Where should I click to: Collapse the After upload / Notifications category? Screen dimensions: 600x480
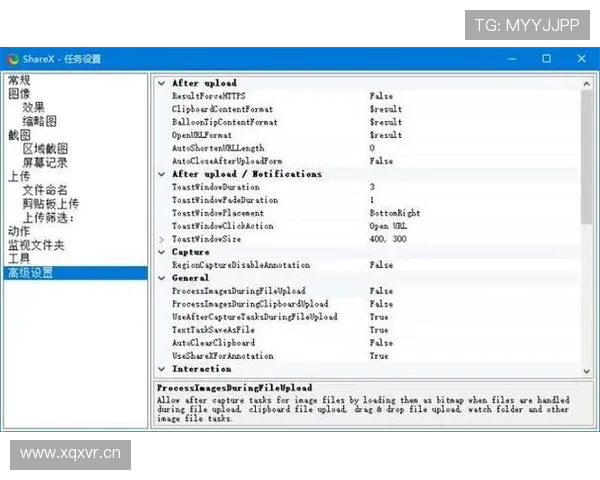pyautogui.click(x=163, y=174)
